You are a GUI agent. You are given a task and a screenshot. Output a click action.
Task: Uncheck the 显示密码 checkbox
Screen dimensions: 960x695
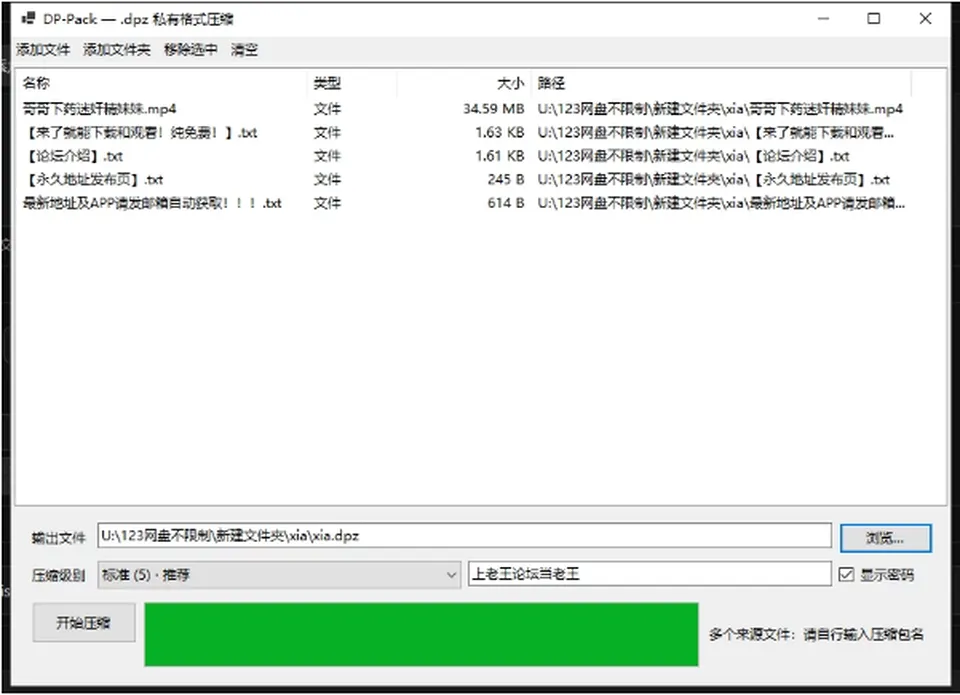coord(846,574)
